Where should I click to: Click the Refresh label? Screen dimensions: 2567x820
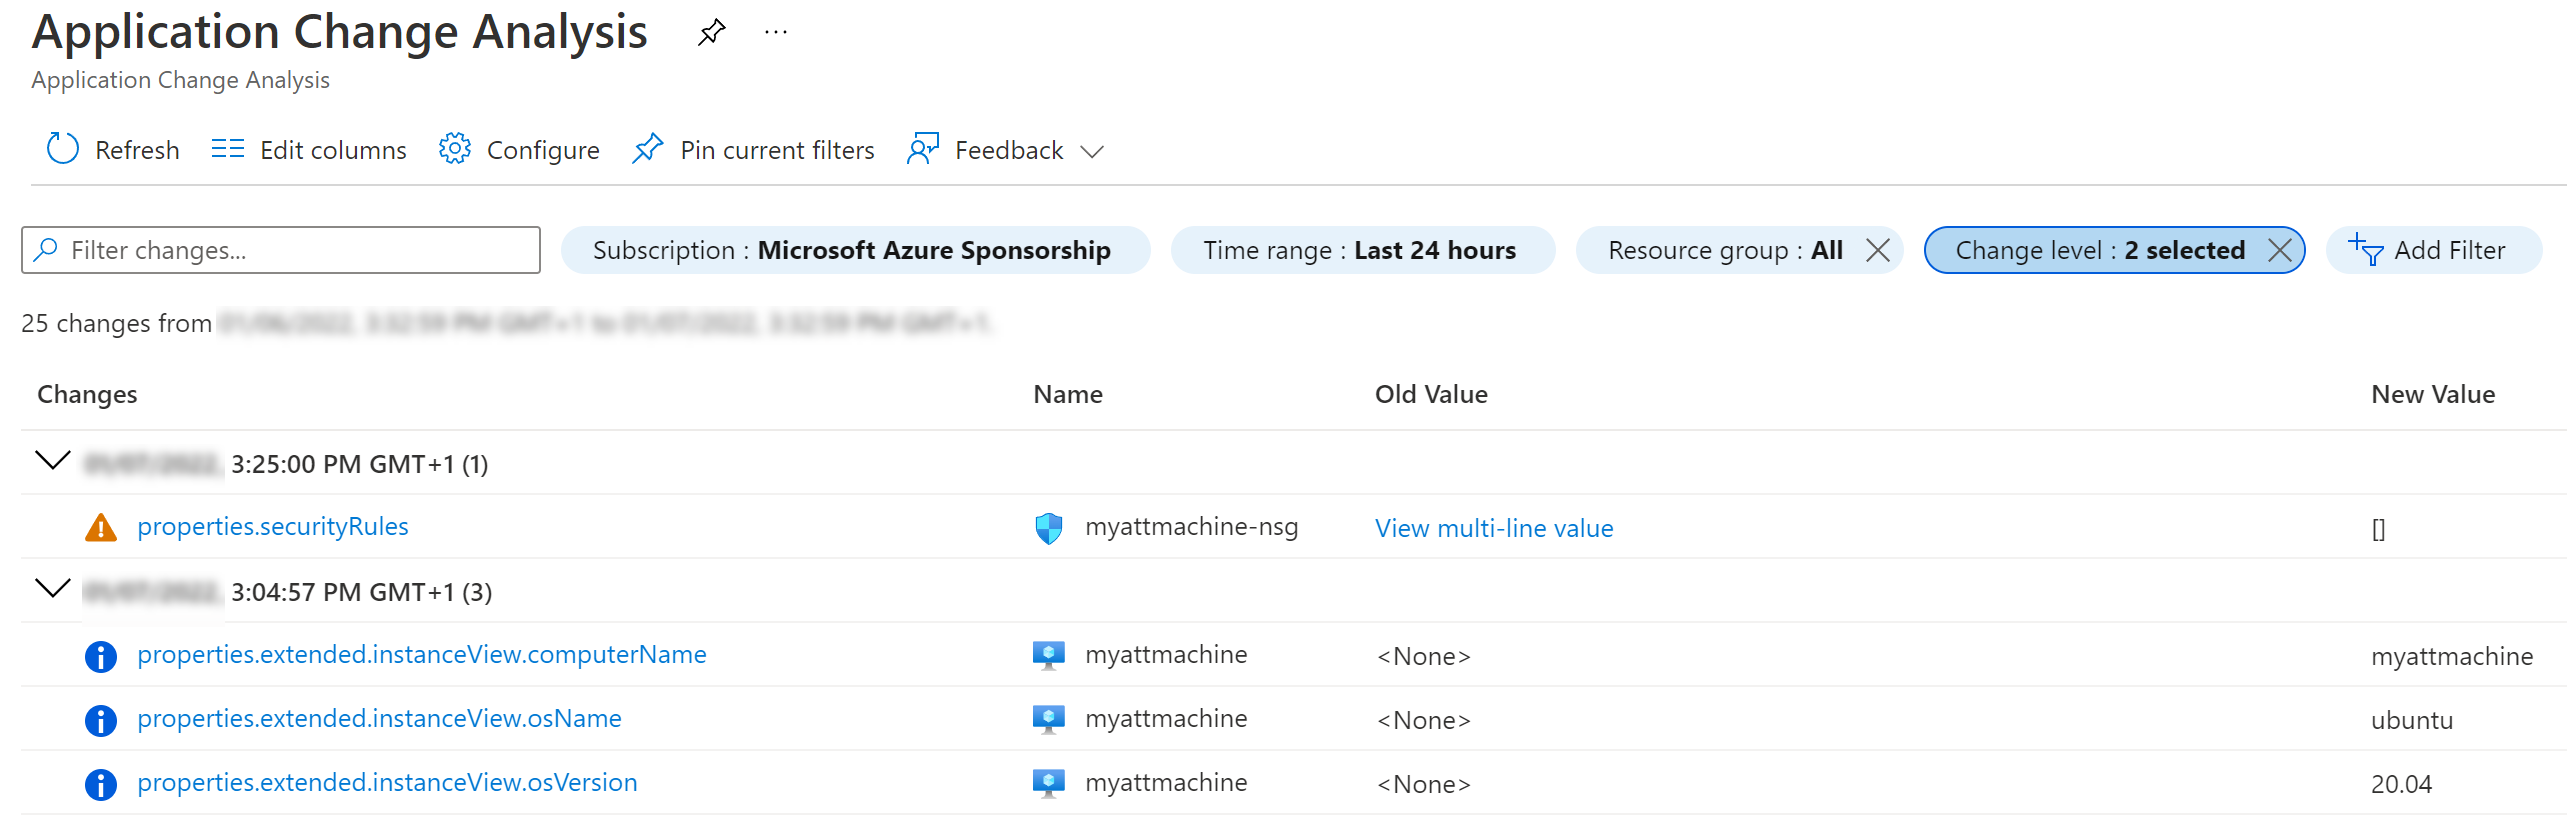(137, 151)
